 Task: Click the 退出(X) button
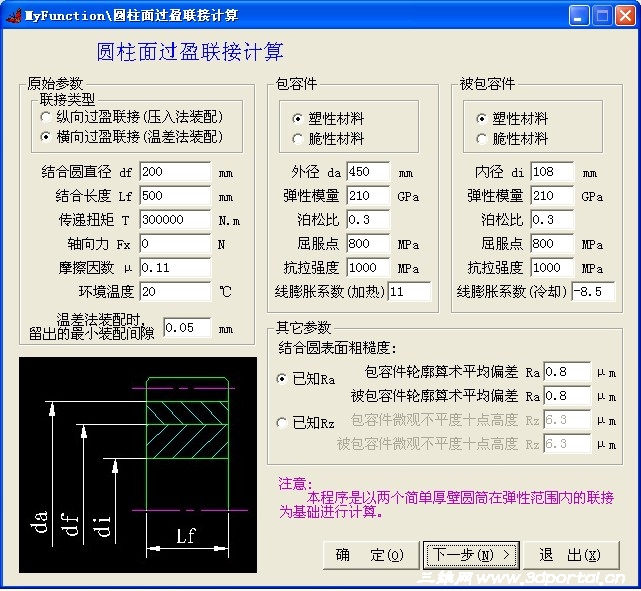(x=572, y=555)
